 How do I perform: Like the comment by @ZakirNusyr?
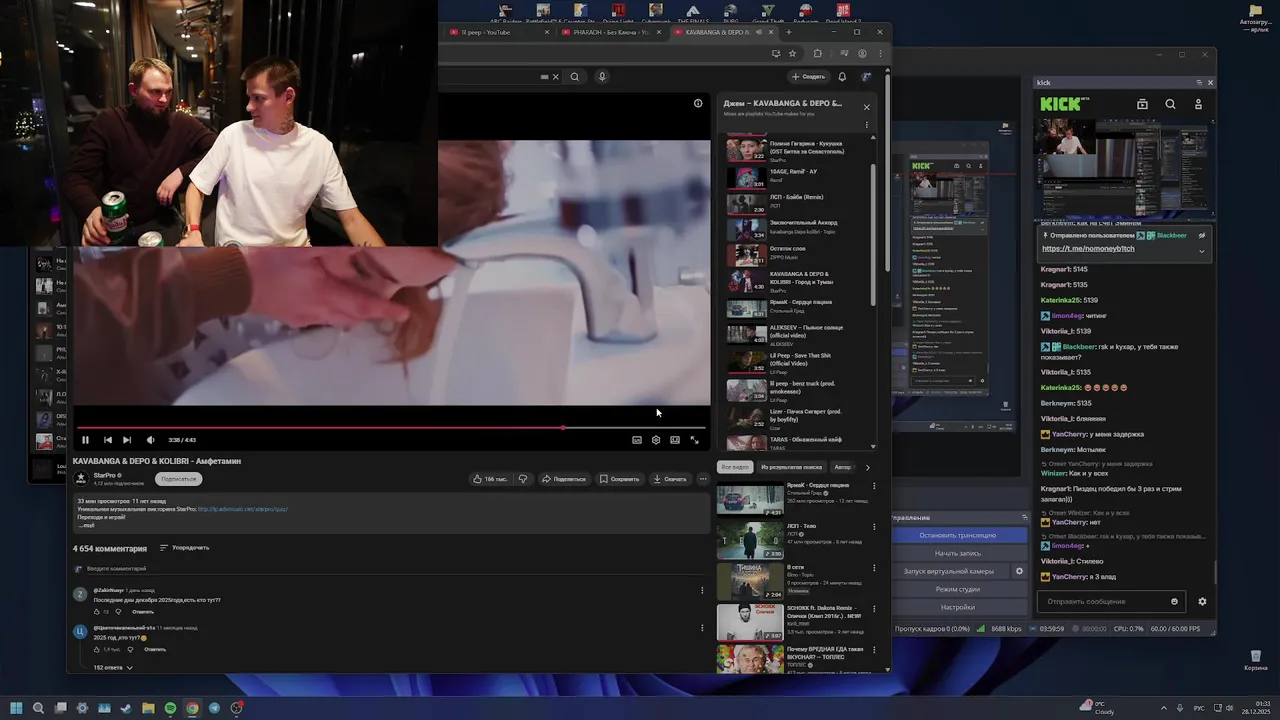97,612
